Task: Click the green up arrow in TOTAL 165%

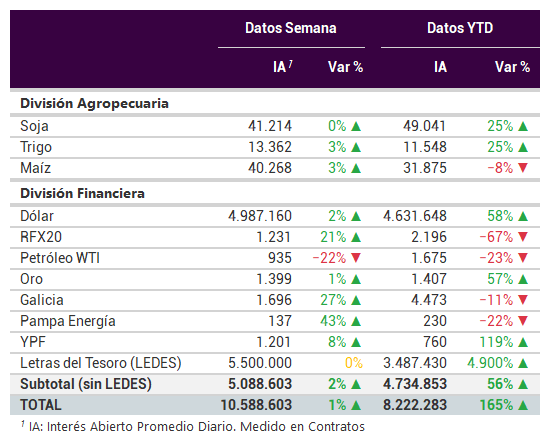Action: 523,405
